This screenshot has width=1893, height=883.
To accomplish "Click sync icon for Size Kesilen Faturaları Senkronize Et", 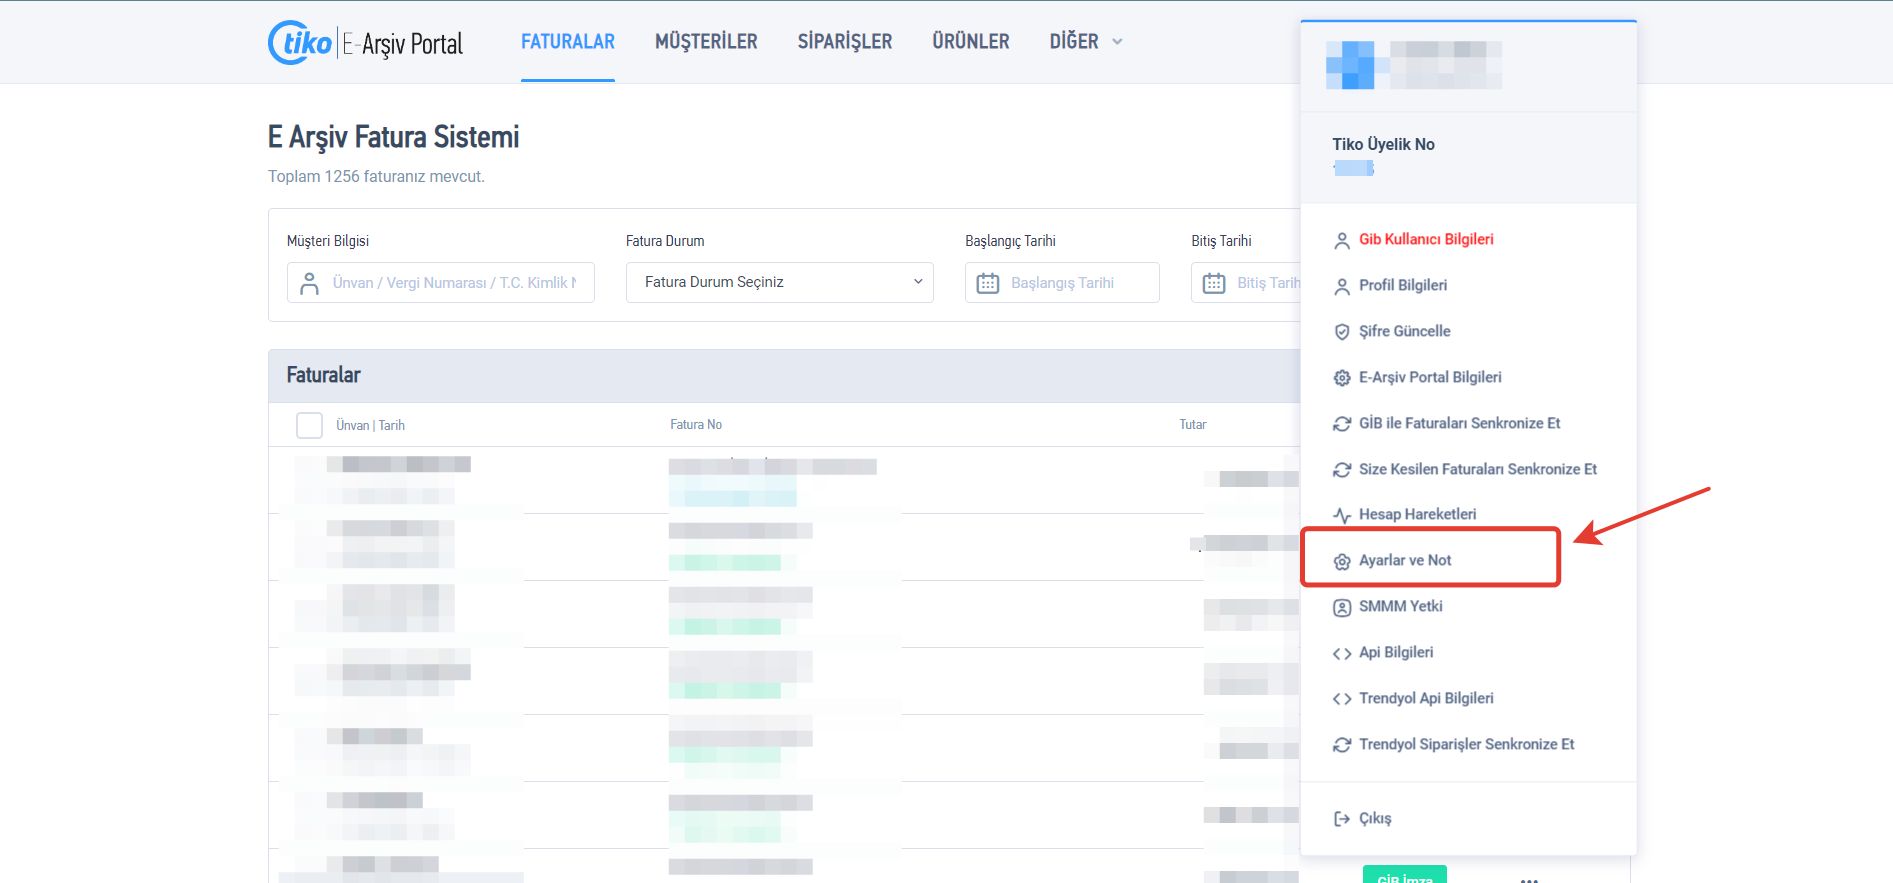I will 1342,470.
